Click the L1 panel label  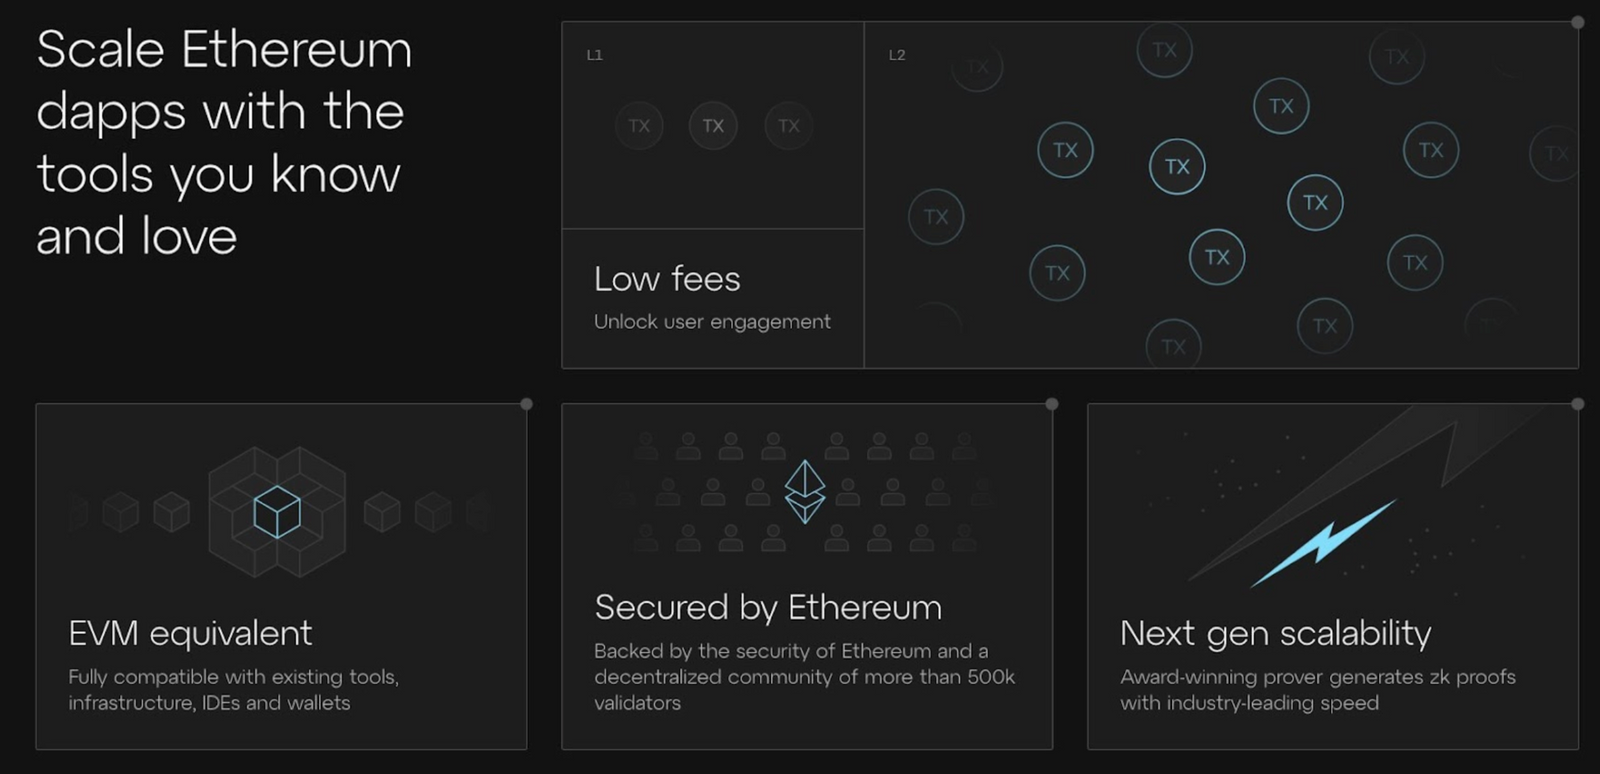click(595, 55)
